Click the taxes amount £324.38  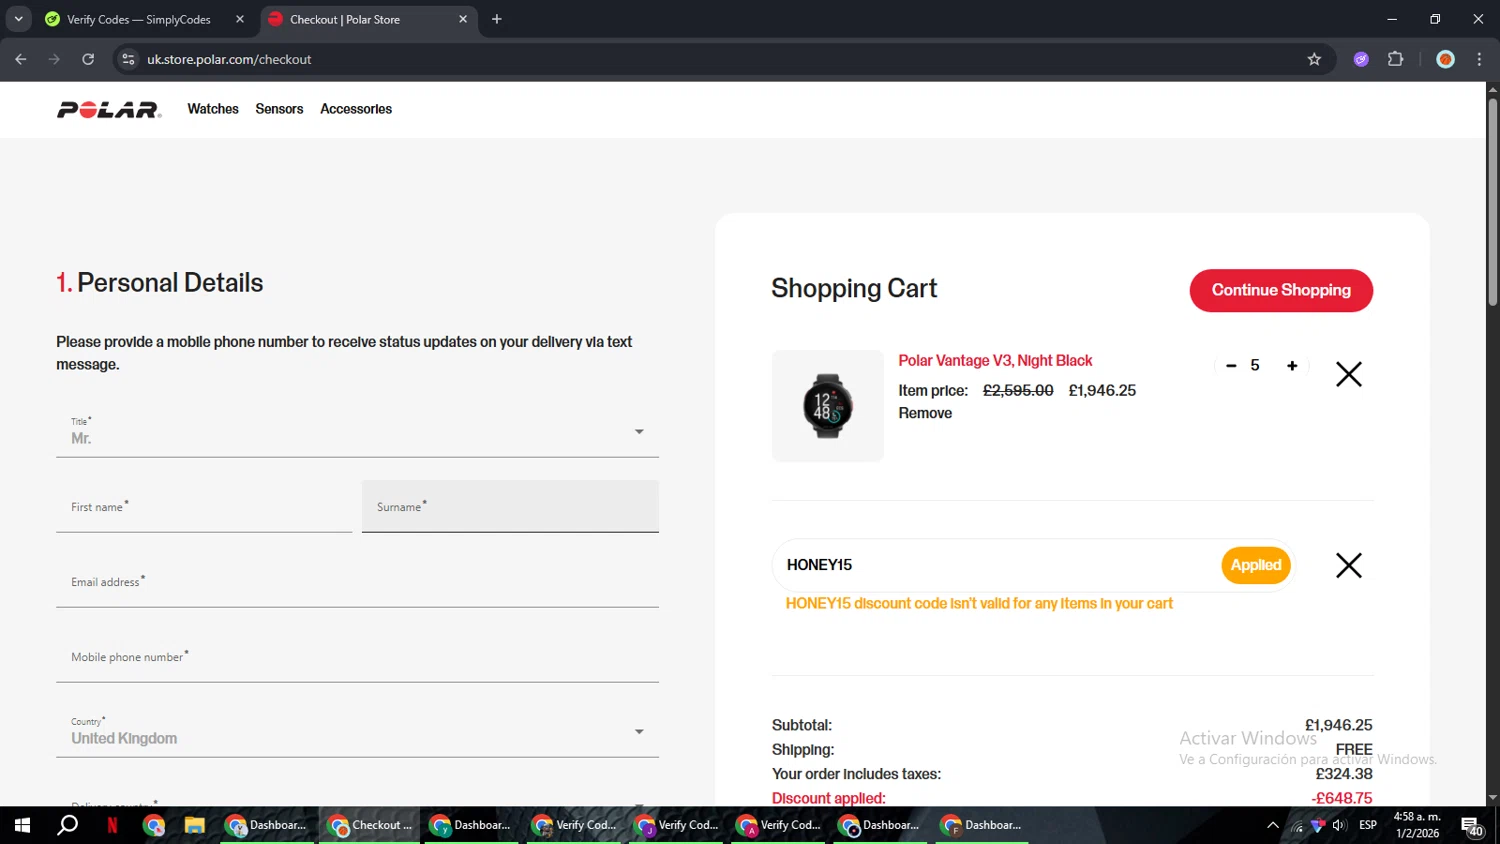point(1344,774)
